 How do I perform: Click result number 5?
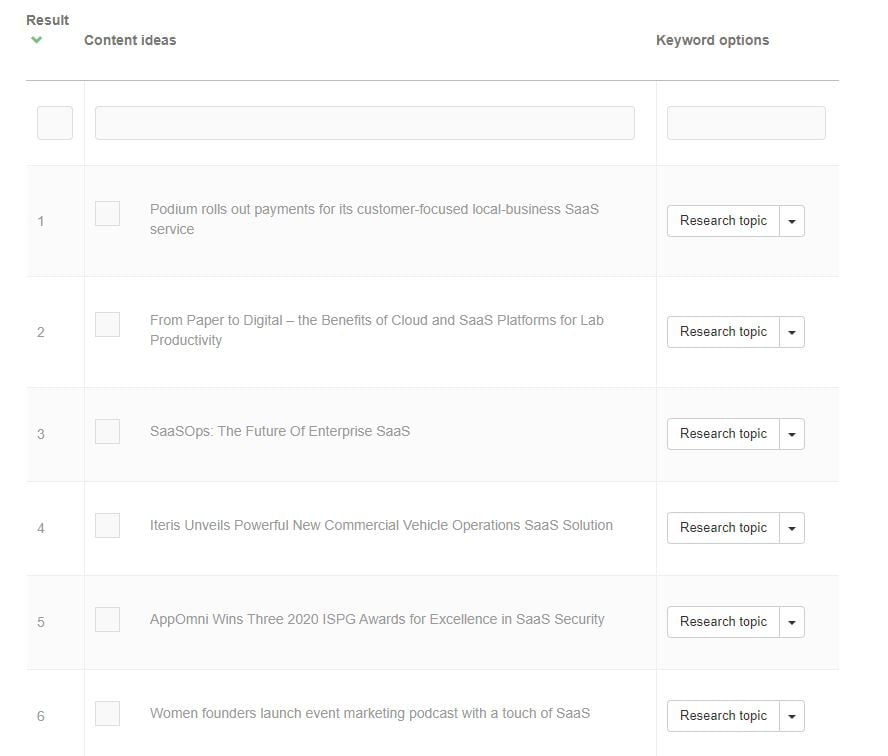[x=41, y=622]
